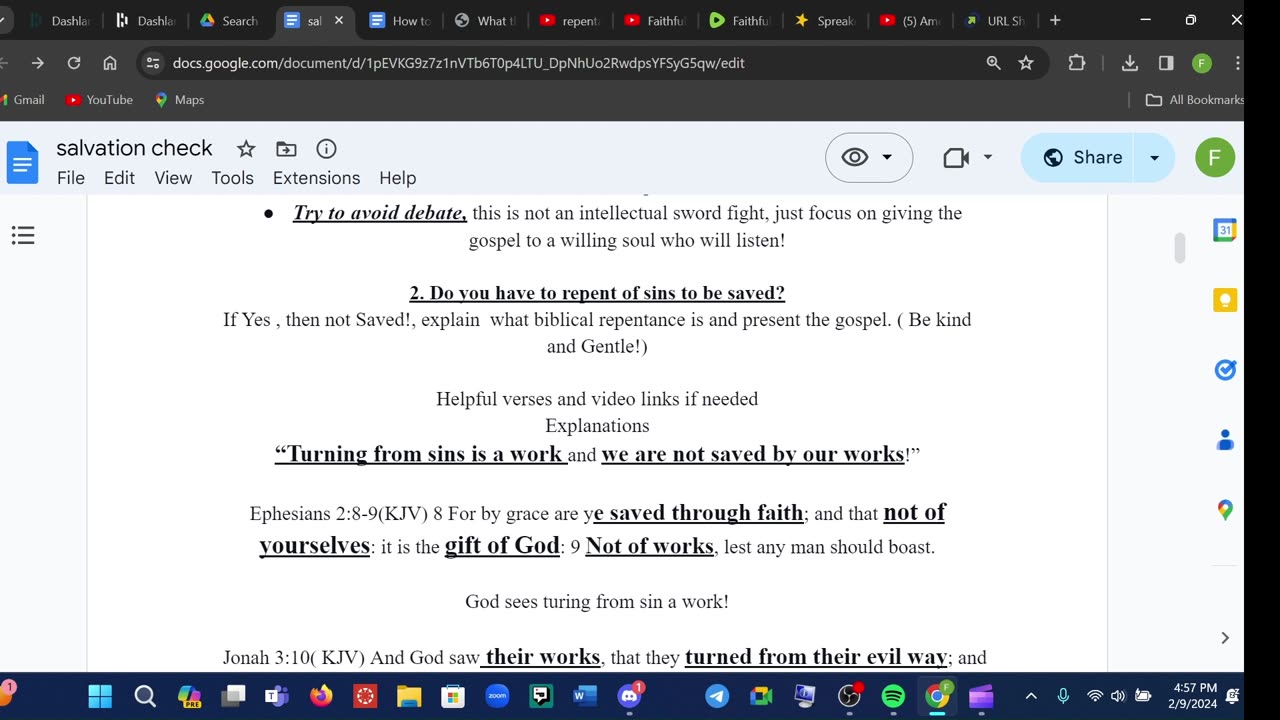This screenshot has width=1280, height=720.
Task: Open the Extensions menu
Action: (316, 178)
